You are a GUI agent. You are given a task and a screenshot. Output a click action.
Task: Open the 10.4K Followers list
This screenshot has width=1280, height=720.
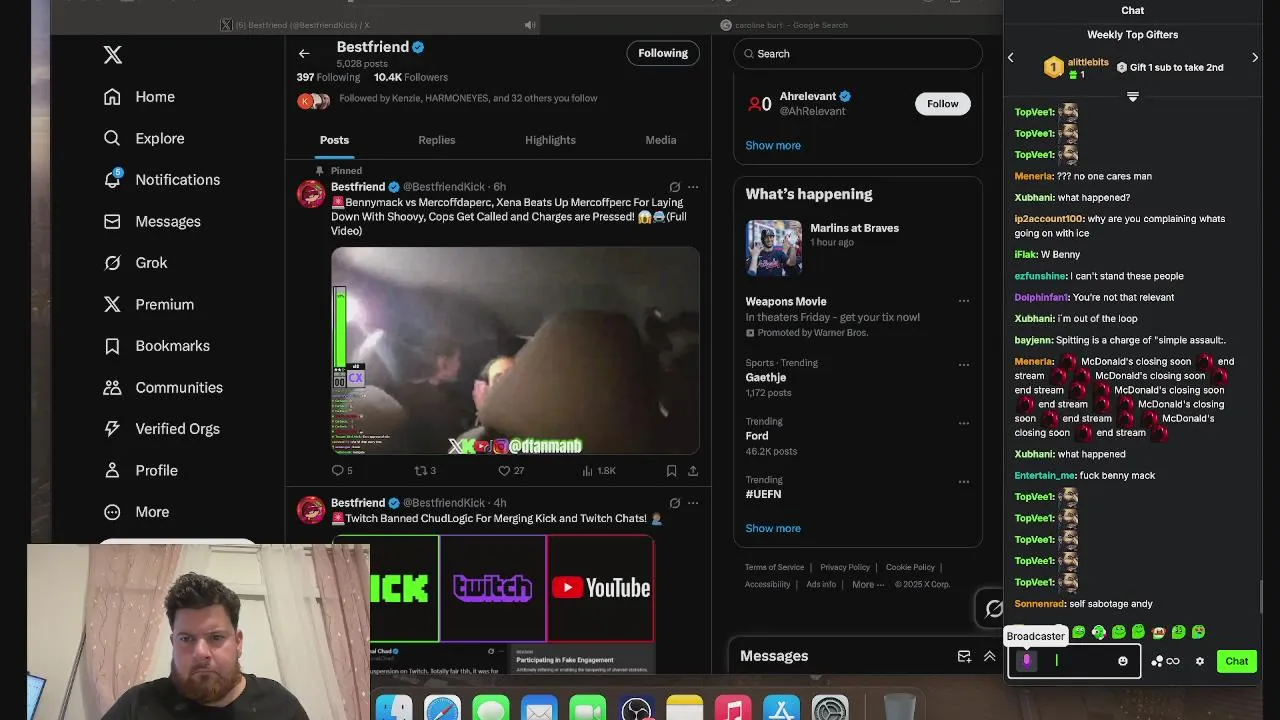coord(411,77)
